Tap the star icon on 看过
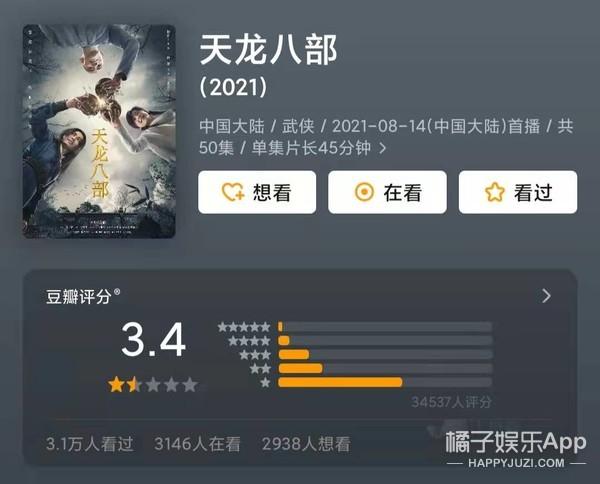 point(495,192)
